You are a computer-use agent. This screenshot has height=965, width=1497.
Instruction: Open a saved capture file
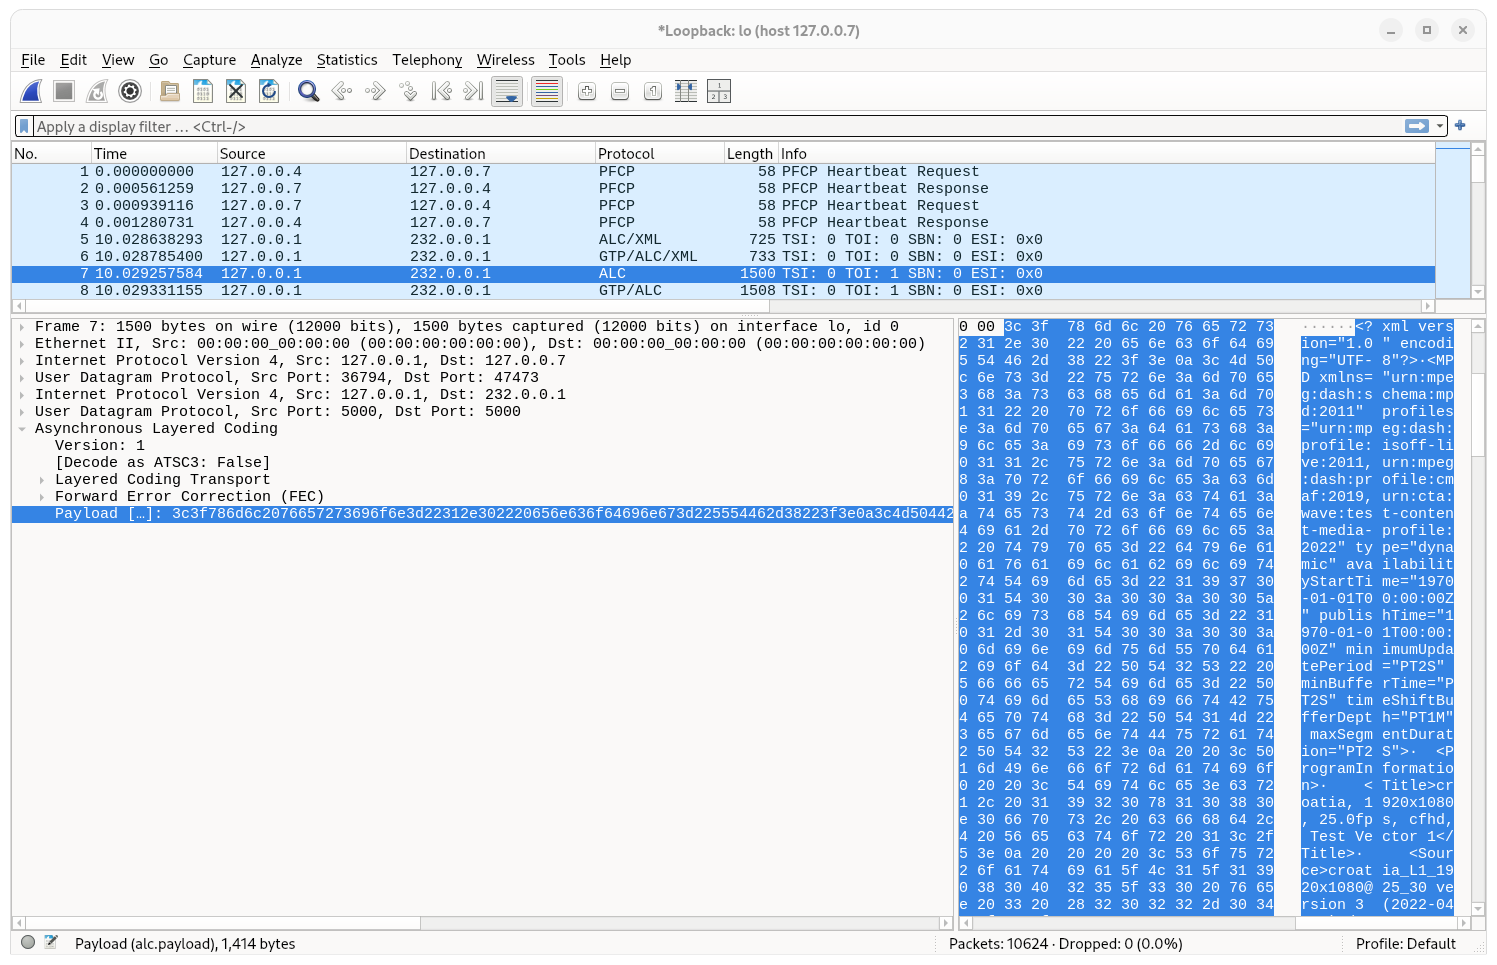click(x=169, y=91)
